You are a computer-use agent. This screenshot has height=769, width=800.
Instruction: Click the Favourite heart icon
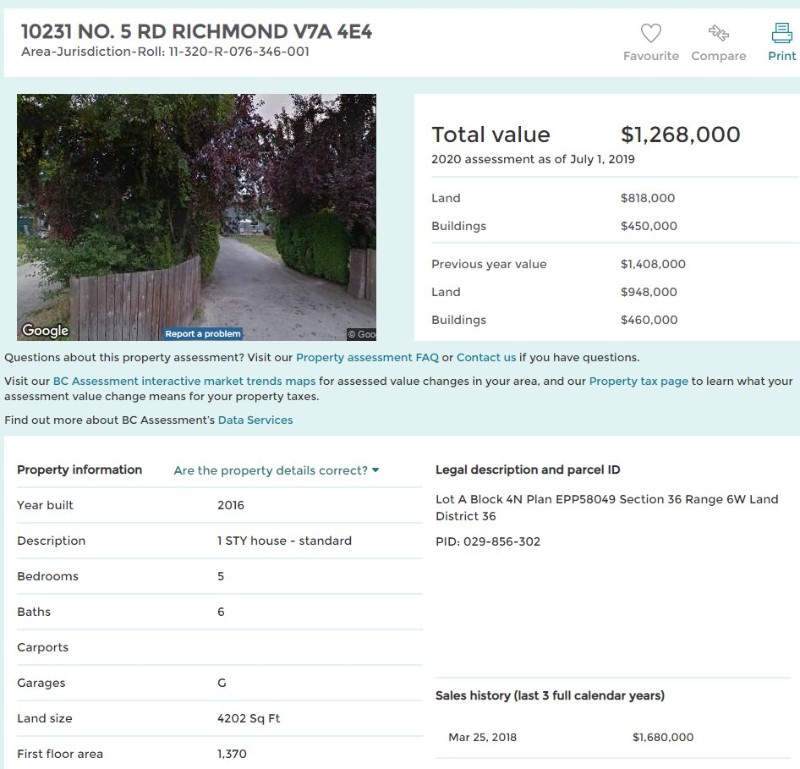pos(651,33)
